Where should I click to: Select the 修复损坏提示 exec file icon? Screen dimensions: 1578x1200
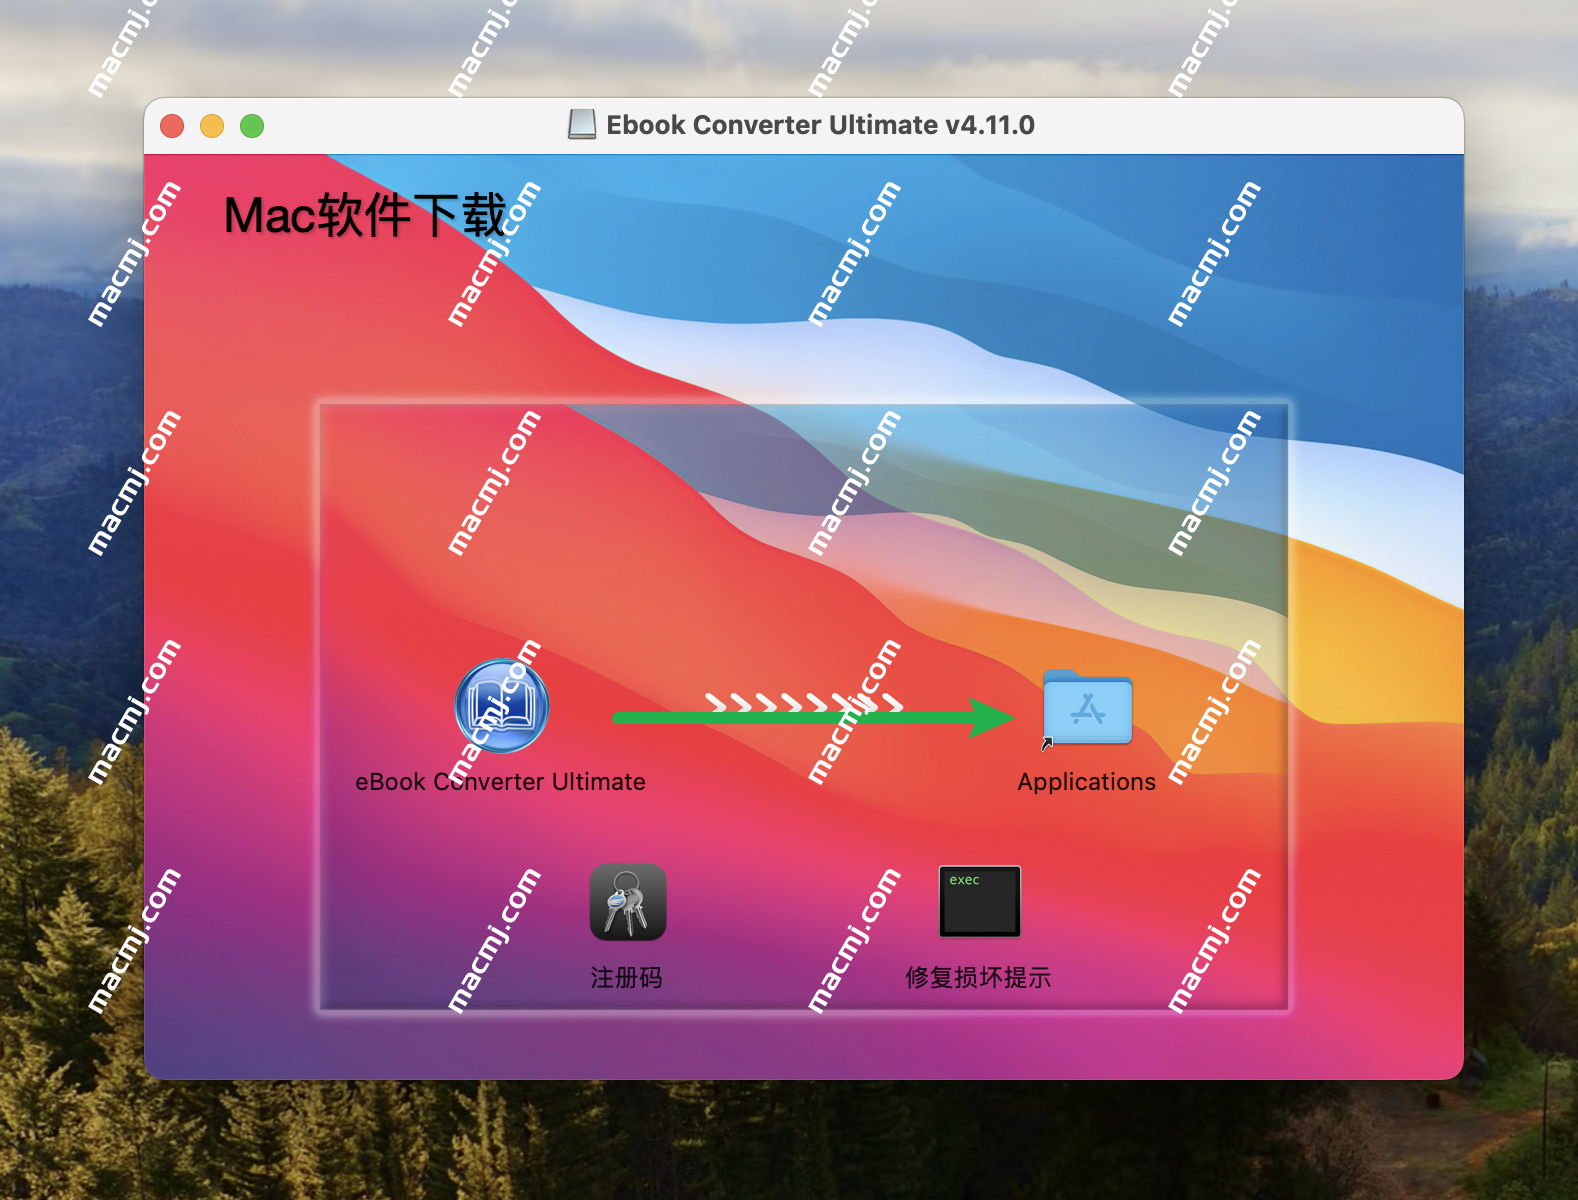coord(980,902)
